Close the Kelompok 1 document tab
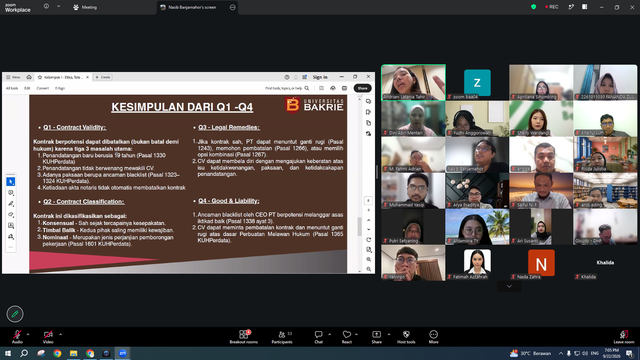Image resolution: width=640 pixels, height=360 pixels. click(87, 77)
